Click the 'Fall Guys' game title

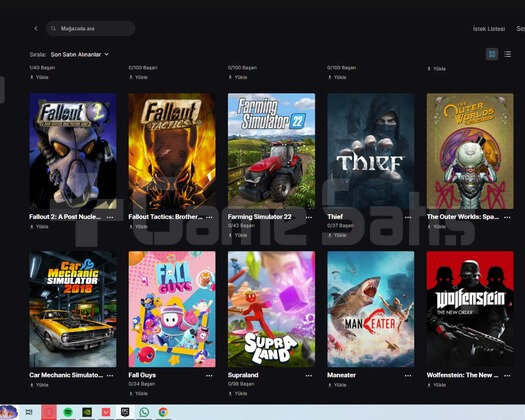(142, 375)
